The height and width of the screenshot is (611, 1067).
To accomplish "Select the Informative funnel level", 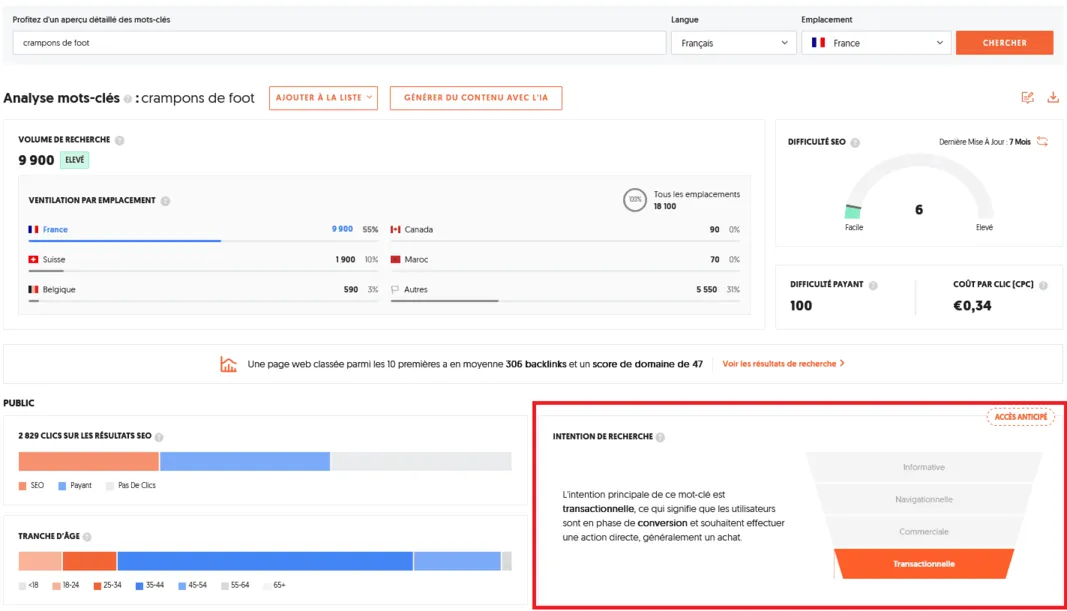I will [x=923, y=467].
